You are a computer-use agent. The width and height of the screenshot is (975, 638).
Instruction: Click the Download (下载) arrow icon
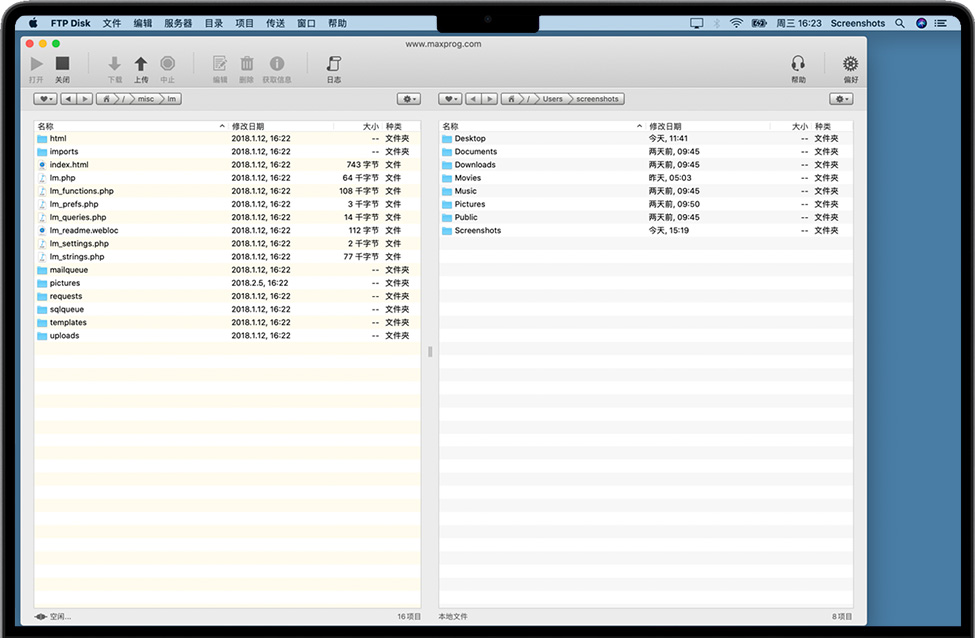coord(114,64)
